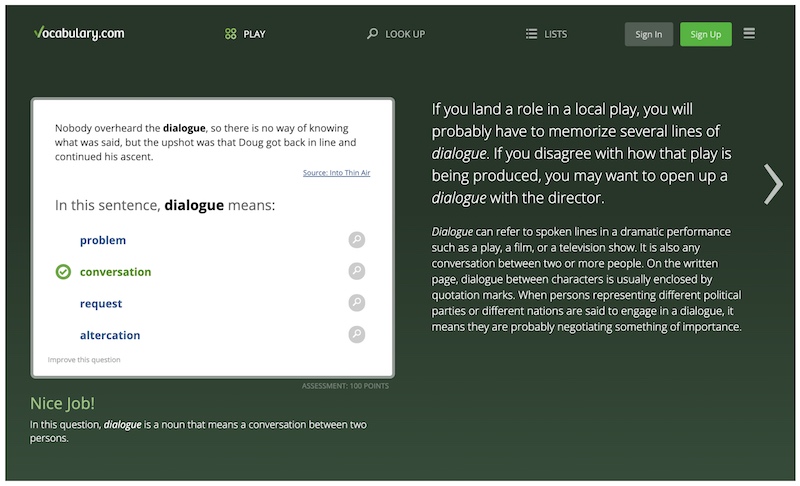The height and width of the screenshot is (486, 800).
Task: Click the Vocabulary.com logo
Action: click(78, 33)
